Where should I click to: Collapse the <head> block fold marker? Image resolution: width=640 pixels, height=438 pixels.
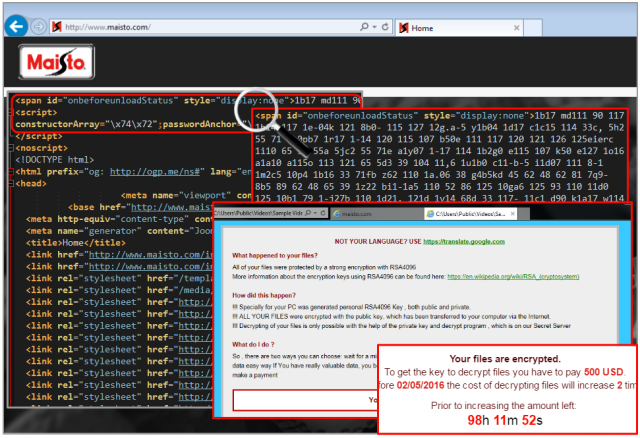(11, 184)
